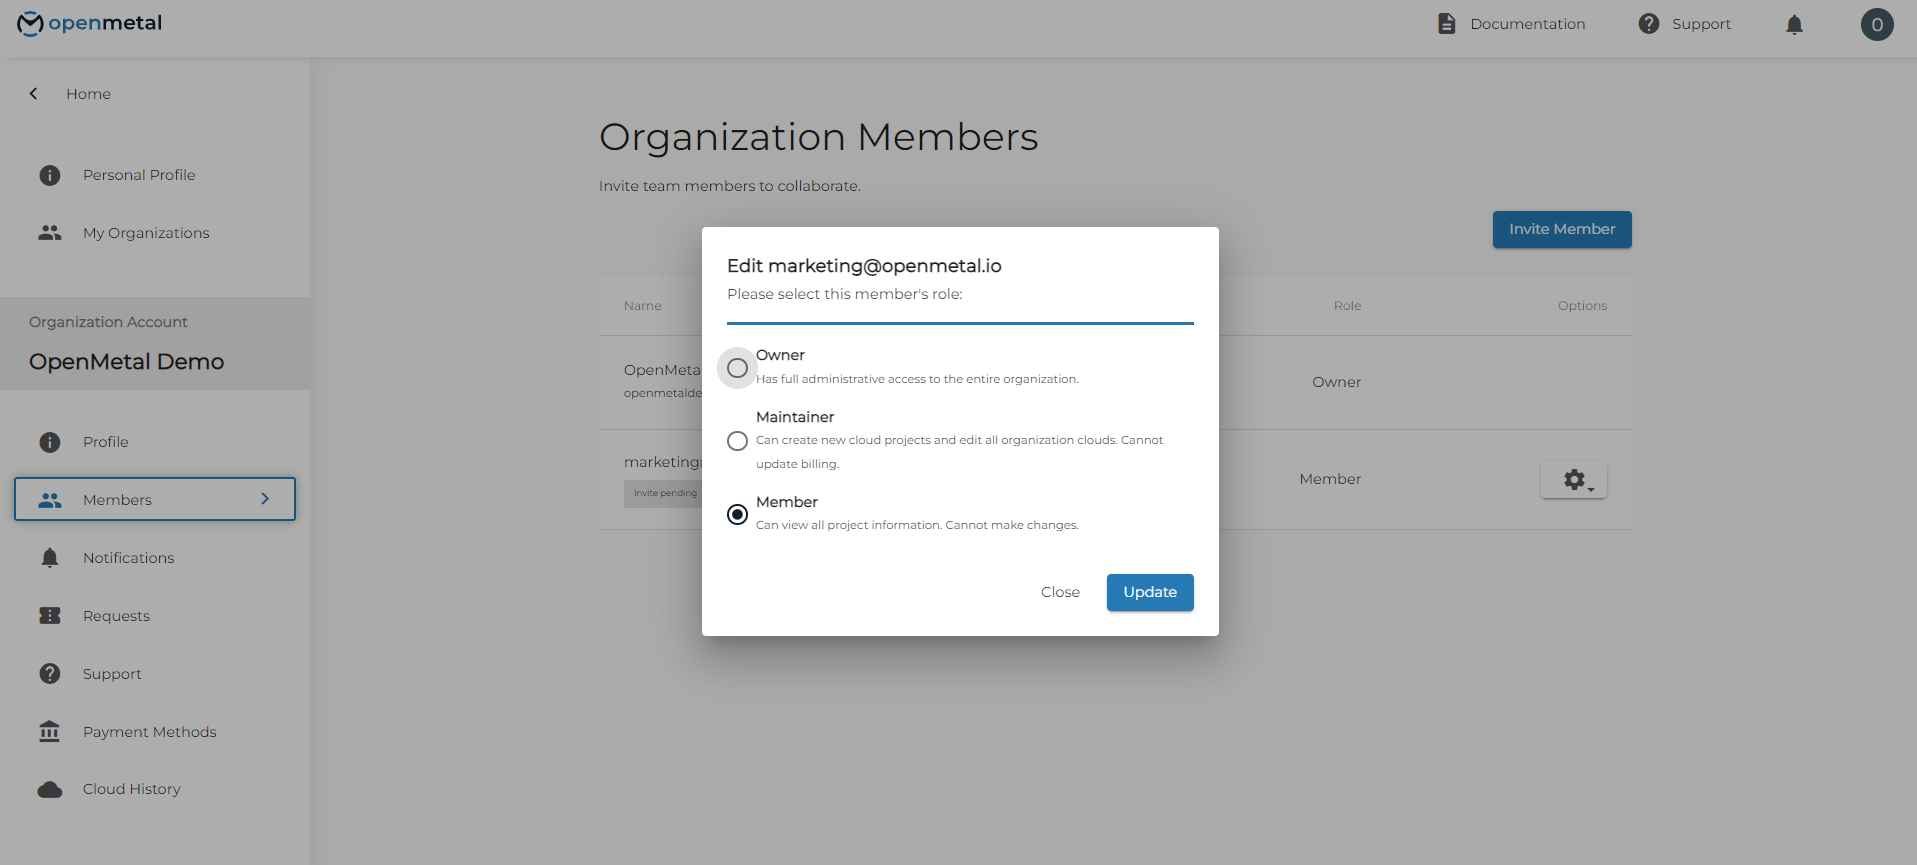Click the Update button in dialog

click(1150, 592)
